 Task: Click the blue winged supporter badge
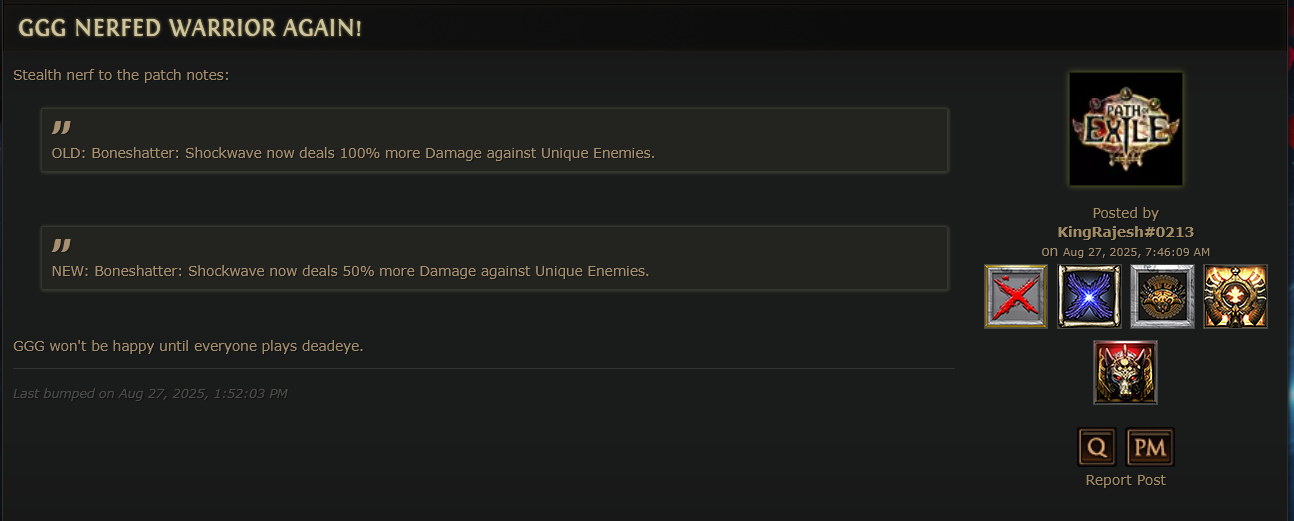1089,297
